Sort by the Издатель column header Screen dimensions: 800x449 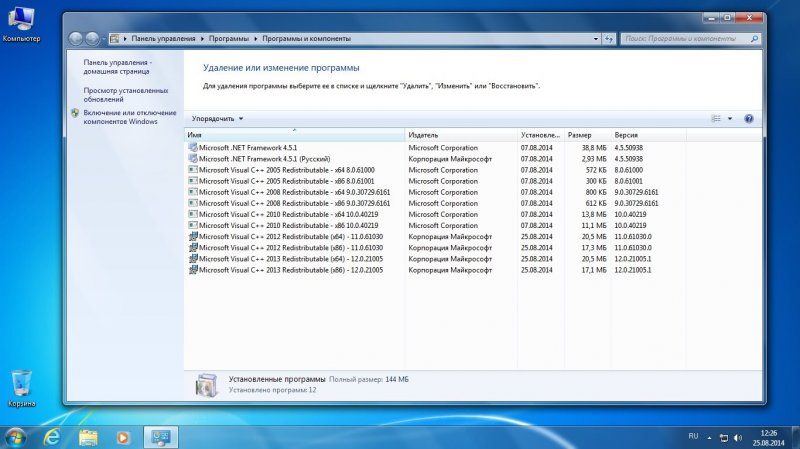click(x=461, y=135)
